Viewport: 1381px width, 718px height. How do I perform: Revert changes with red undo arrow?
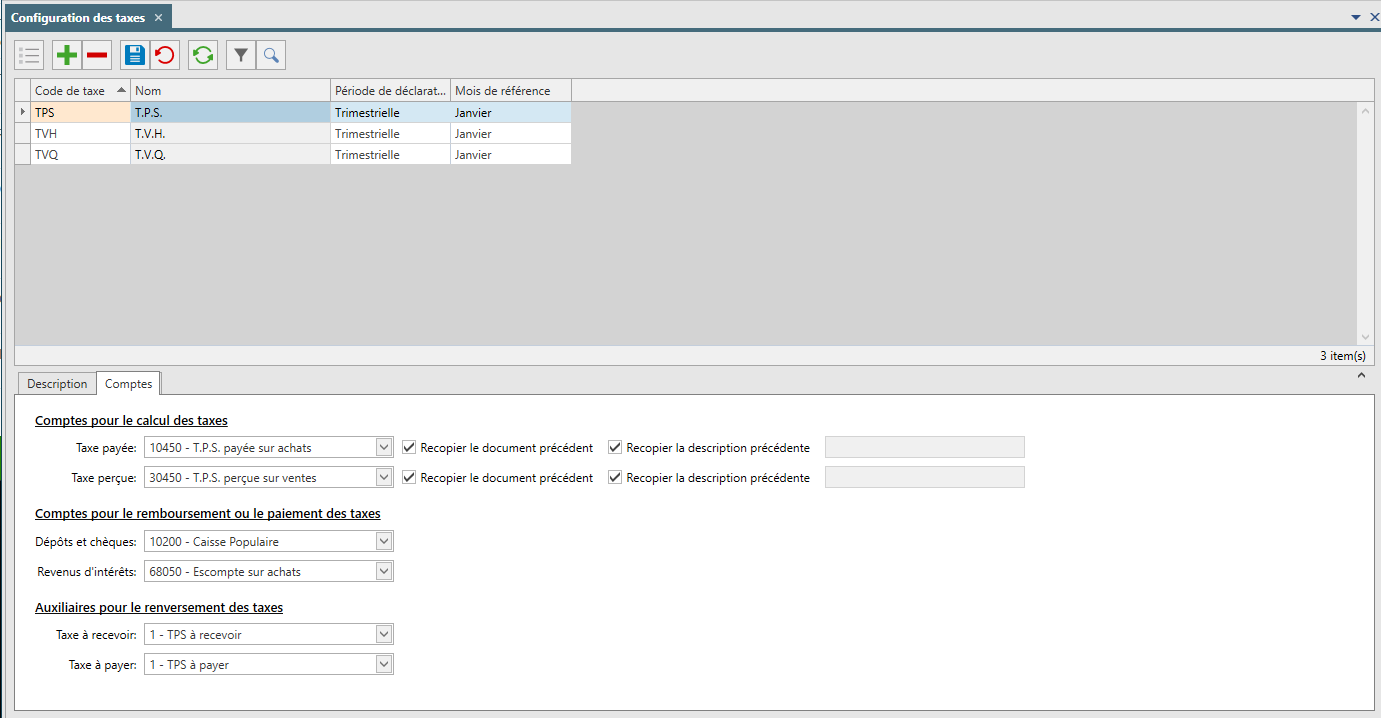165,55
